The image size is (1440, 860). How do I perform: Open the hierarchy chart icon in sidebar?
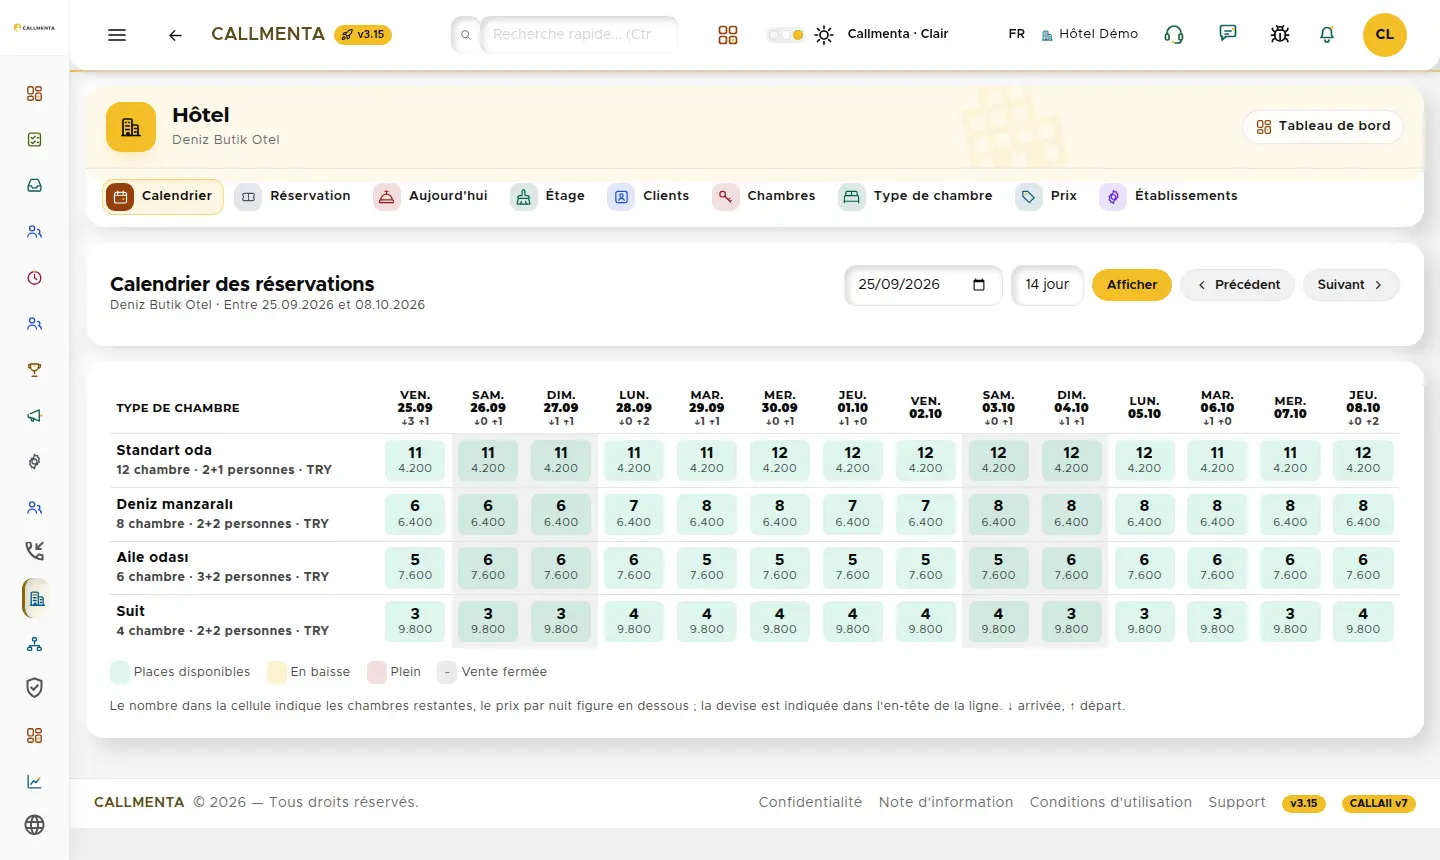pos(35,644)
